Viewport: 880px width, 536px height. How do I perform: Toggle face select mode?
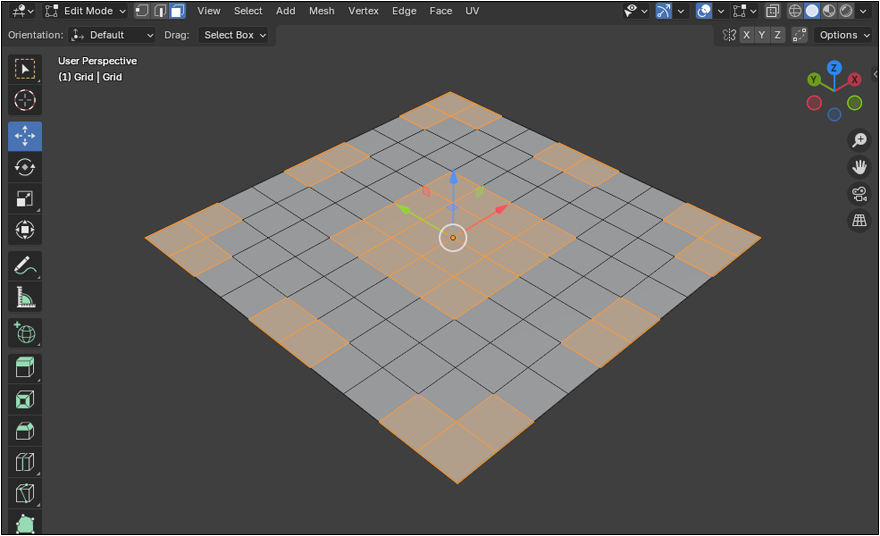click(x=177, y=11)
